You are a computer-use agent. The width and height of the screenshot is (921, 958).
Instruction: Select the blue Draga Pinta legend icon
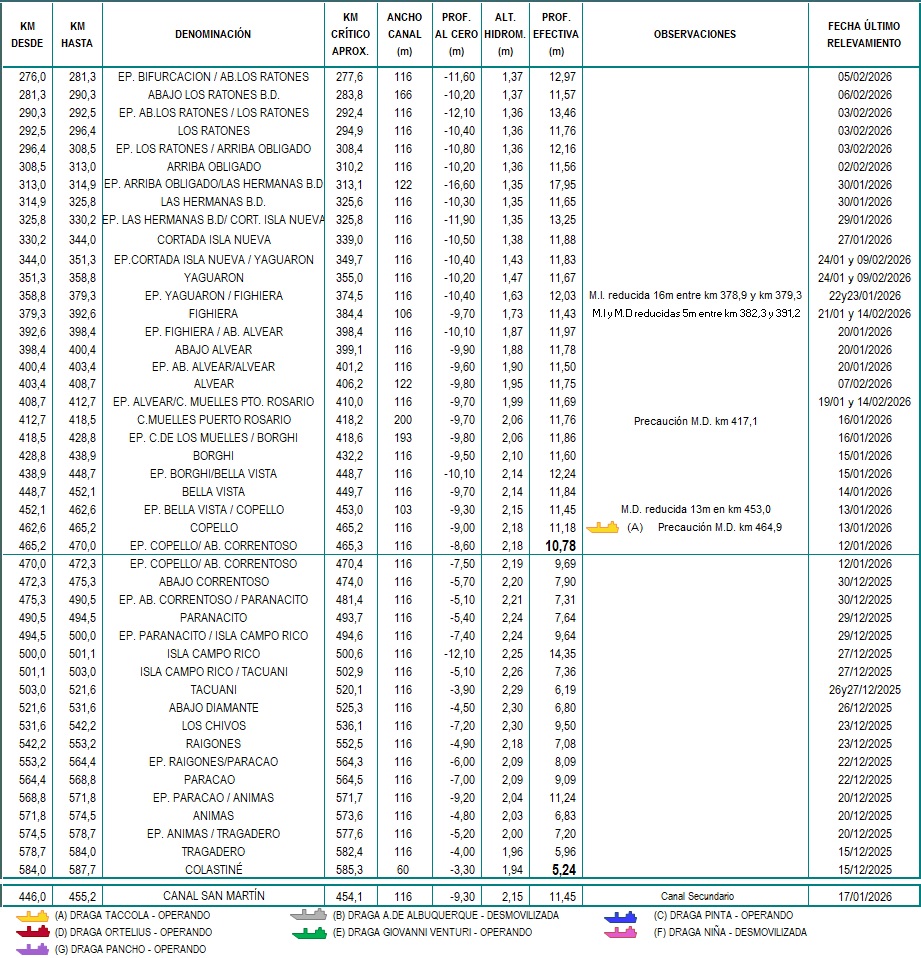621,915
